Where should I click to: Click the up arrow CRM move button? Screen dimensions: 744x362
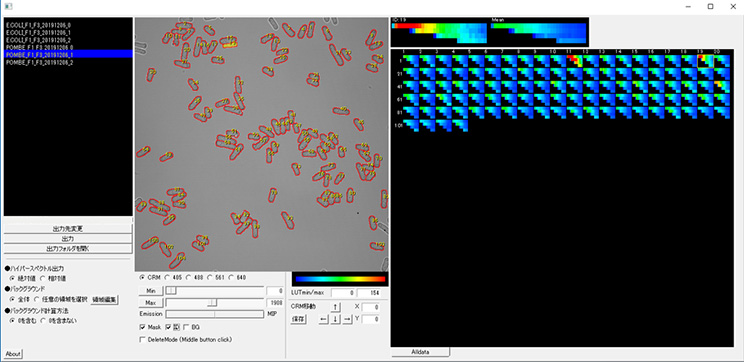[335, 308]
